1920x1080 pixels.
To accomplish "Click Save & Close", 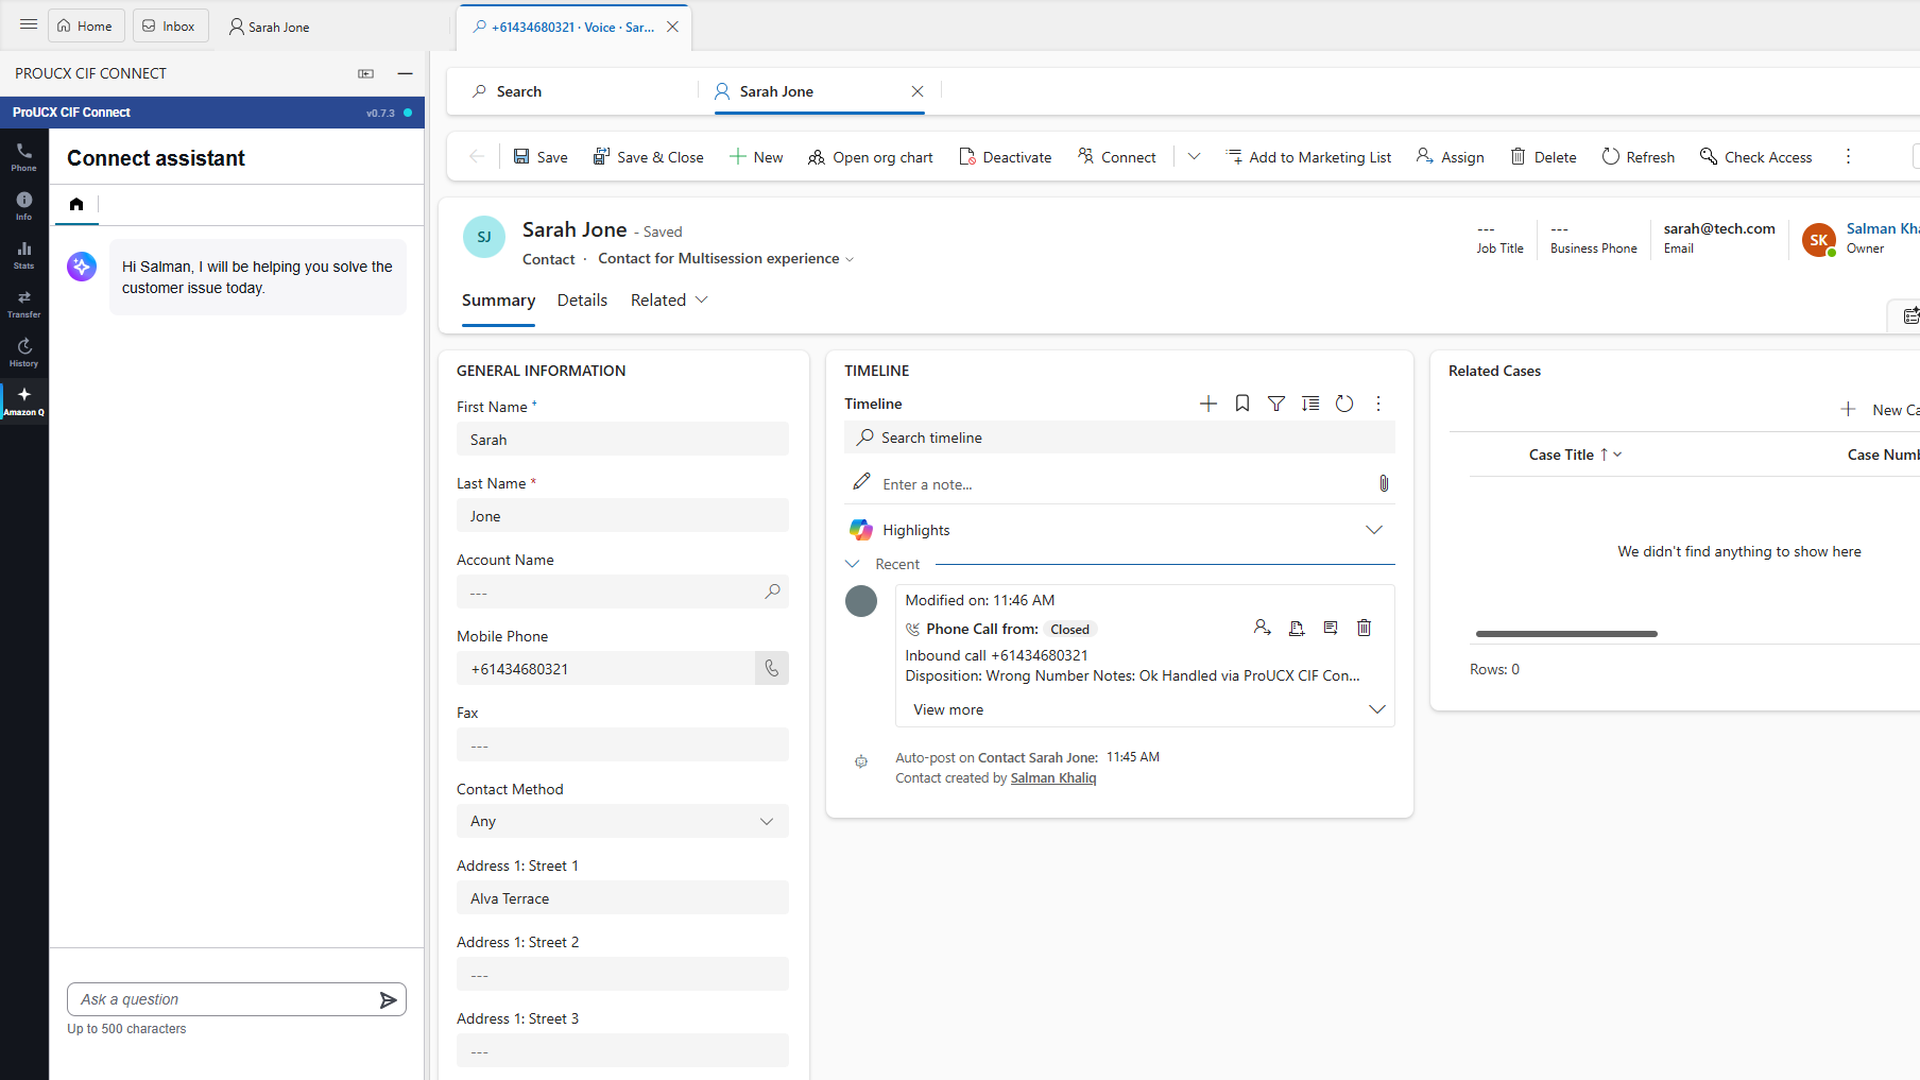I will pyautogui.click(x=648, y=157).
